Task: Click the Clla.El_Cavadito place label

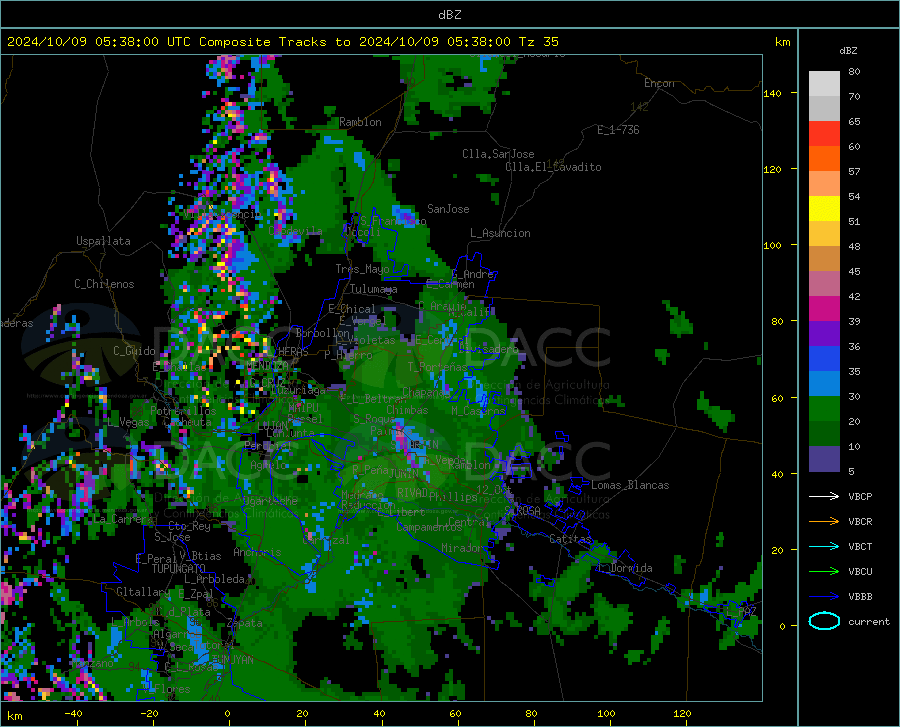Action: point(553,167)
